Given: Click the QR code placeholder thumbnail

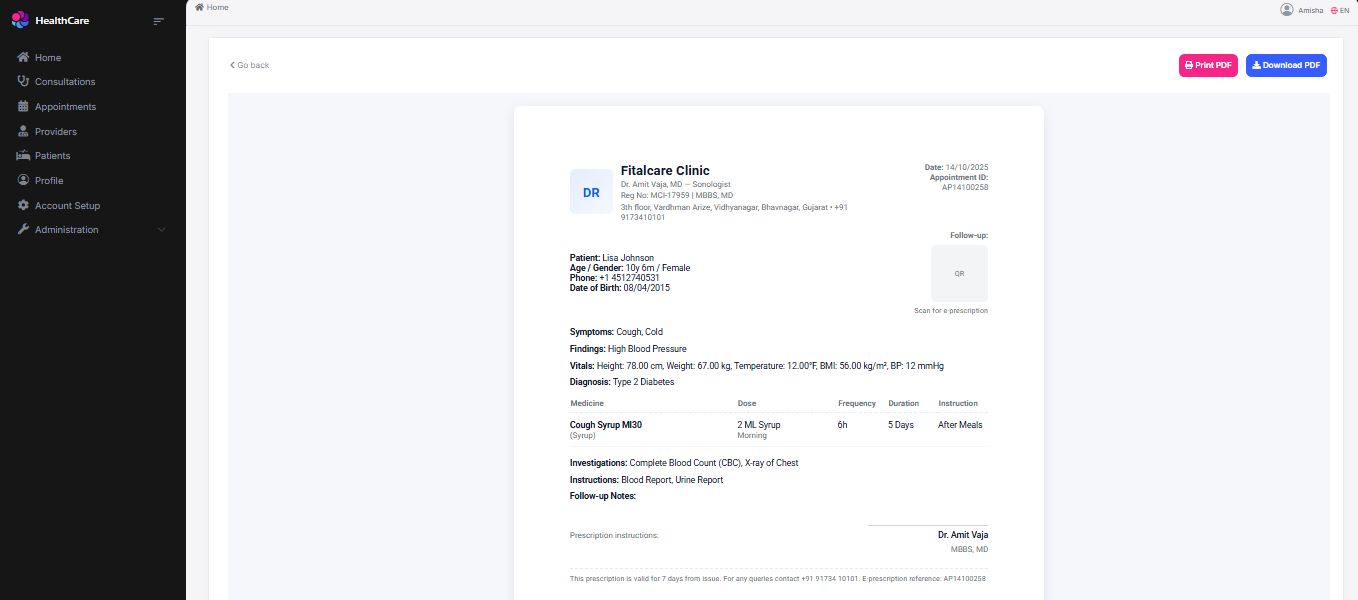Looking at the screenshot, I should pos(959,273).
